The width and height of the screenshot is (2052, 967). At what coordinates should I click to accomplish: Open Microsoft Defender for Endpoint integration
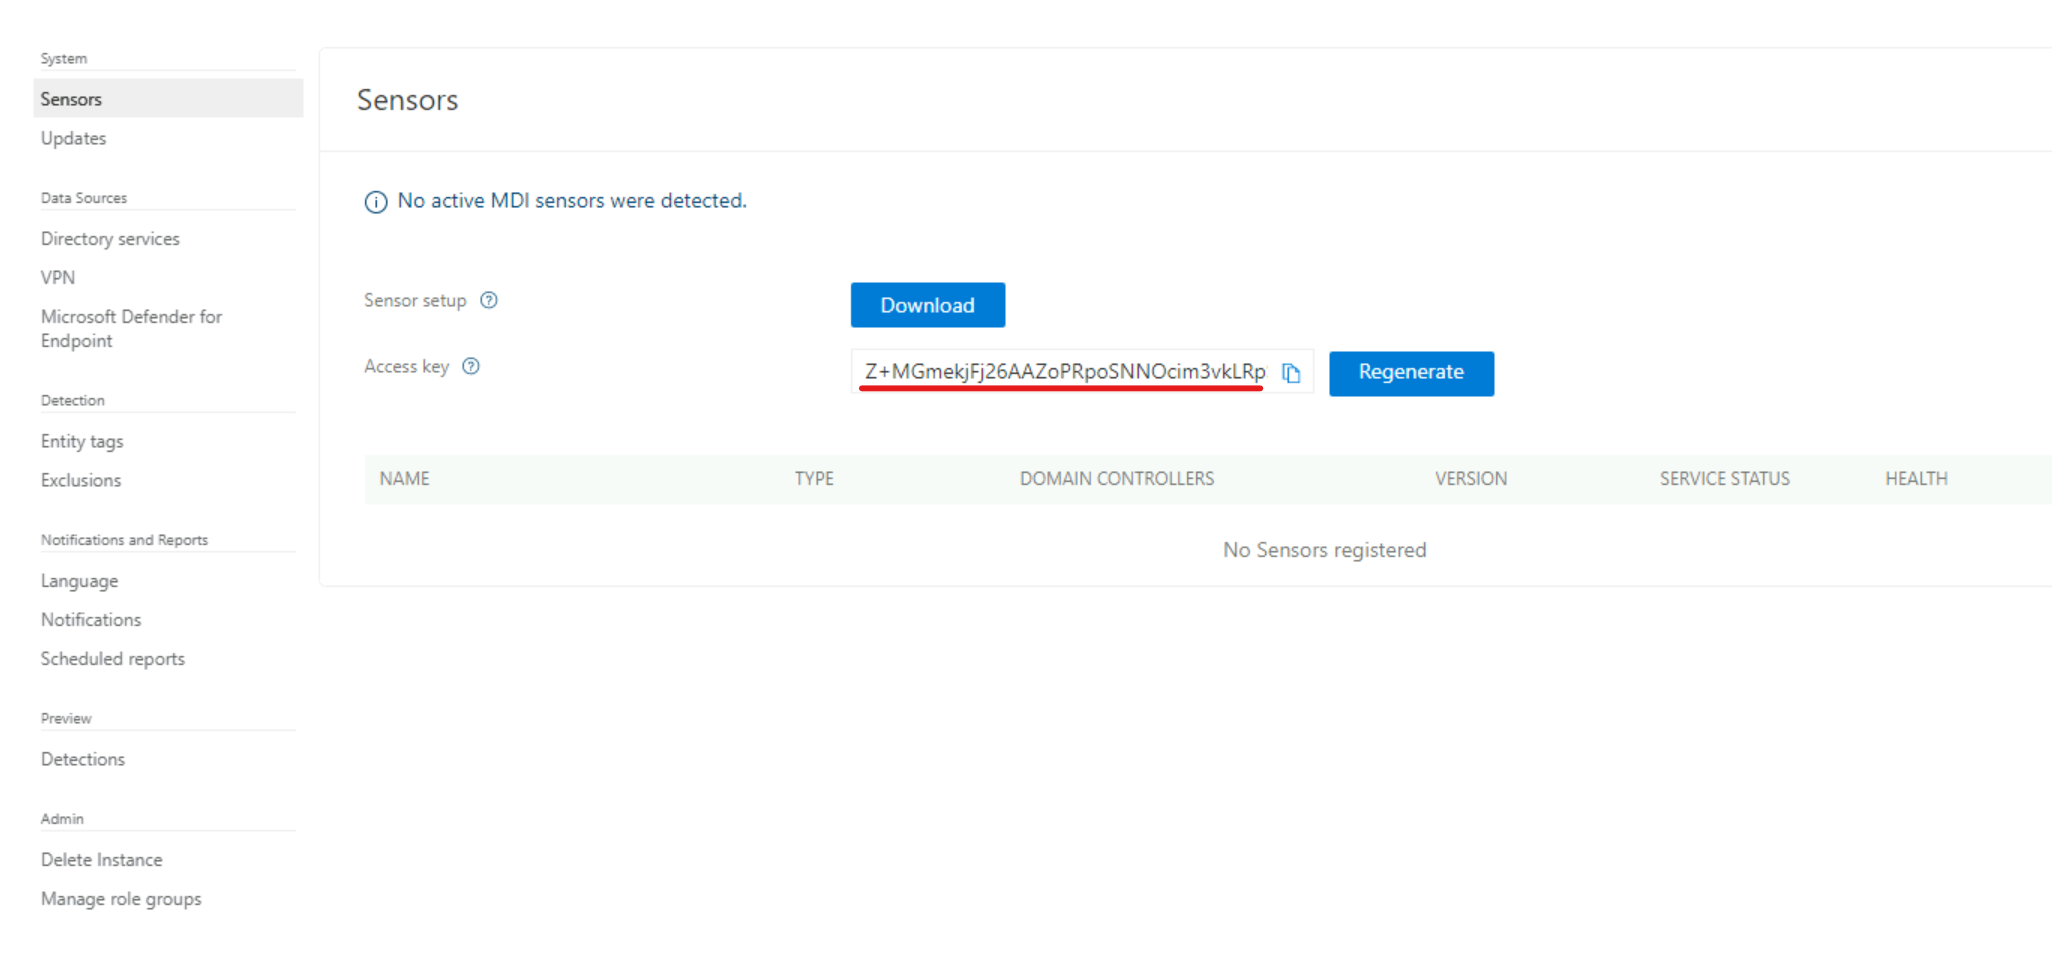[x=131, y=328]
